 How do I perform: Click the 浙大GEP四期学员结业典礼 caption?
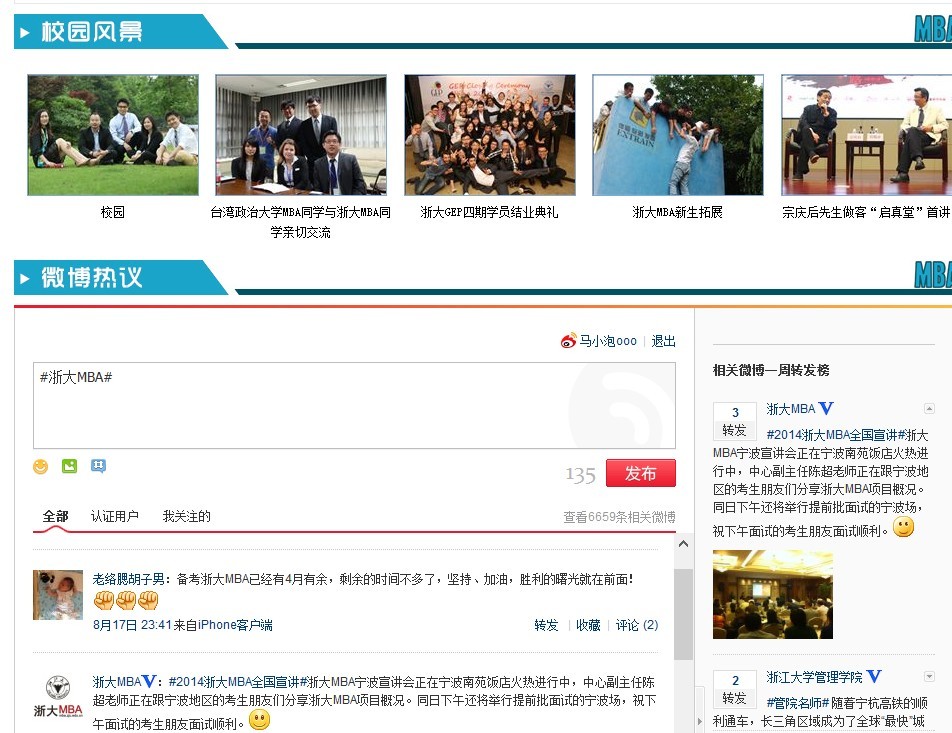tap(489, 212)
